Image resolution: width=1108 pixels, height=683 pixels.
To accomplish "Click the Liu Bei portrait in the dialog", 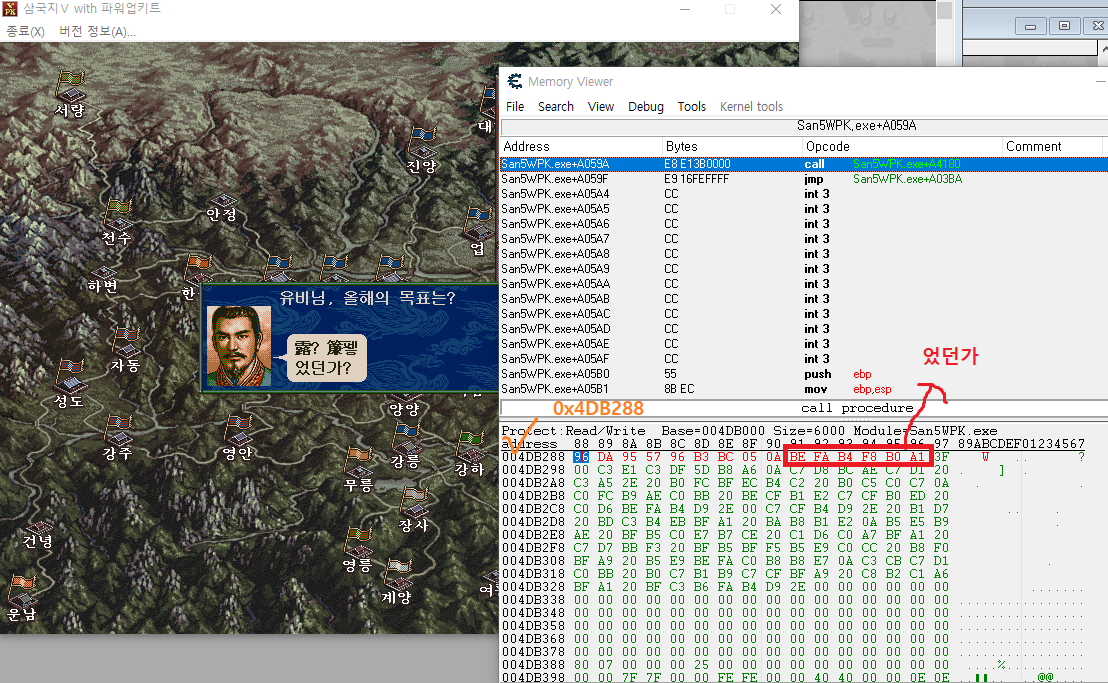I will [239, 346].
